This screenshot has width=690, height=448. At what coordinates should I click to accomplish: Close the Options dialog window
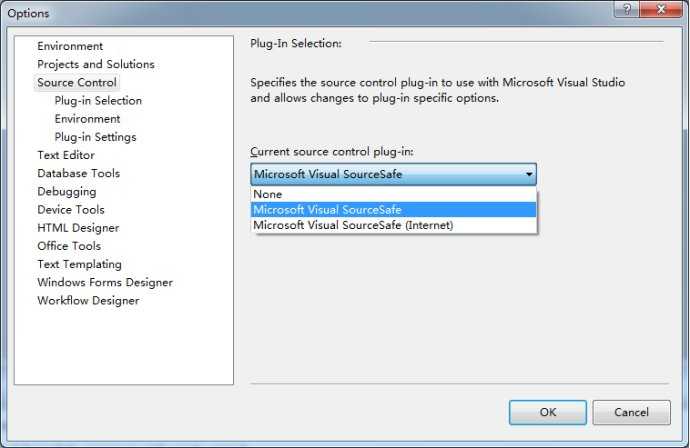(x=661, y=9)
